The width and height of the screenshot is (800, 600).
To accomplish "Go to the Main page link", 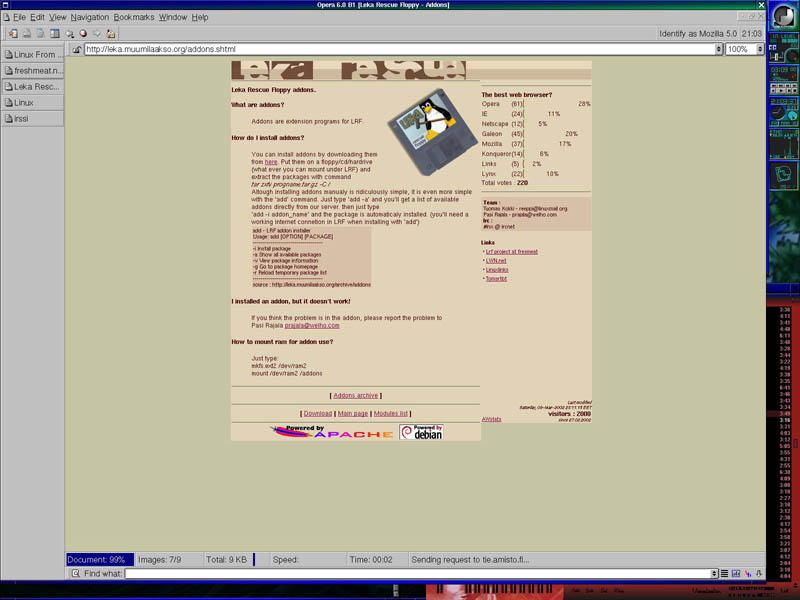I will [353, 414].
